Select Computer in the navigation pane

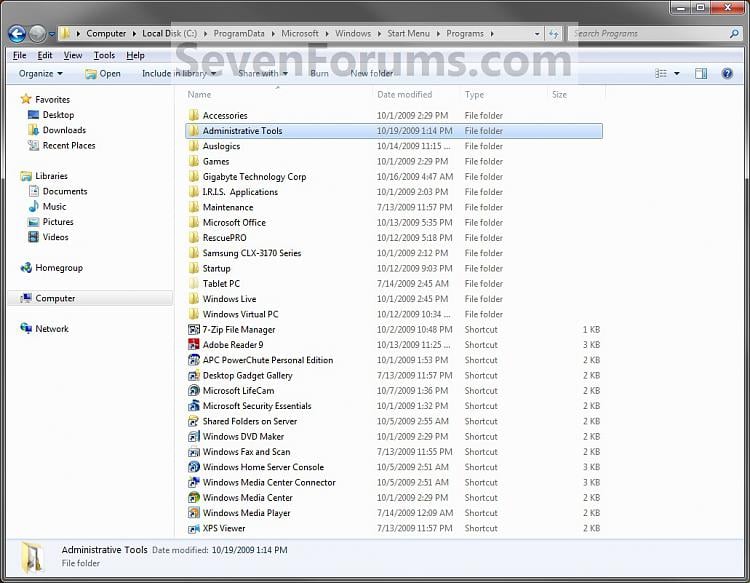pos(55,298)
